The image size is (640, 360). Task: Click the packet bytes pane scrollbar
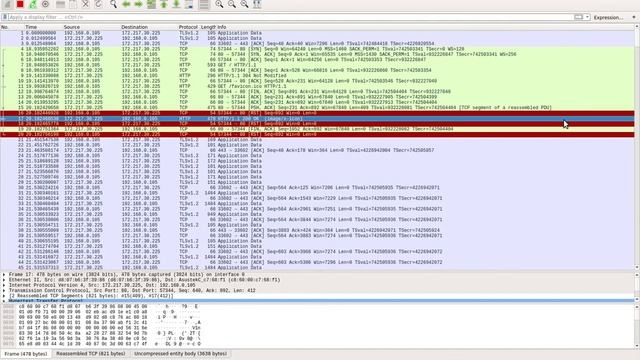tap(637, 326)
